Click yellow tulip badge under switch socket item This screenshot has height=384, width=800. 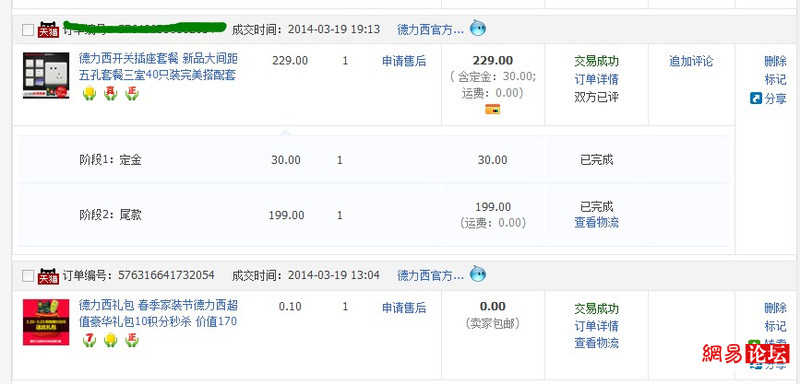coord(89,93)
